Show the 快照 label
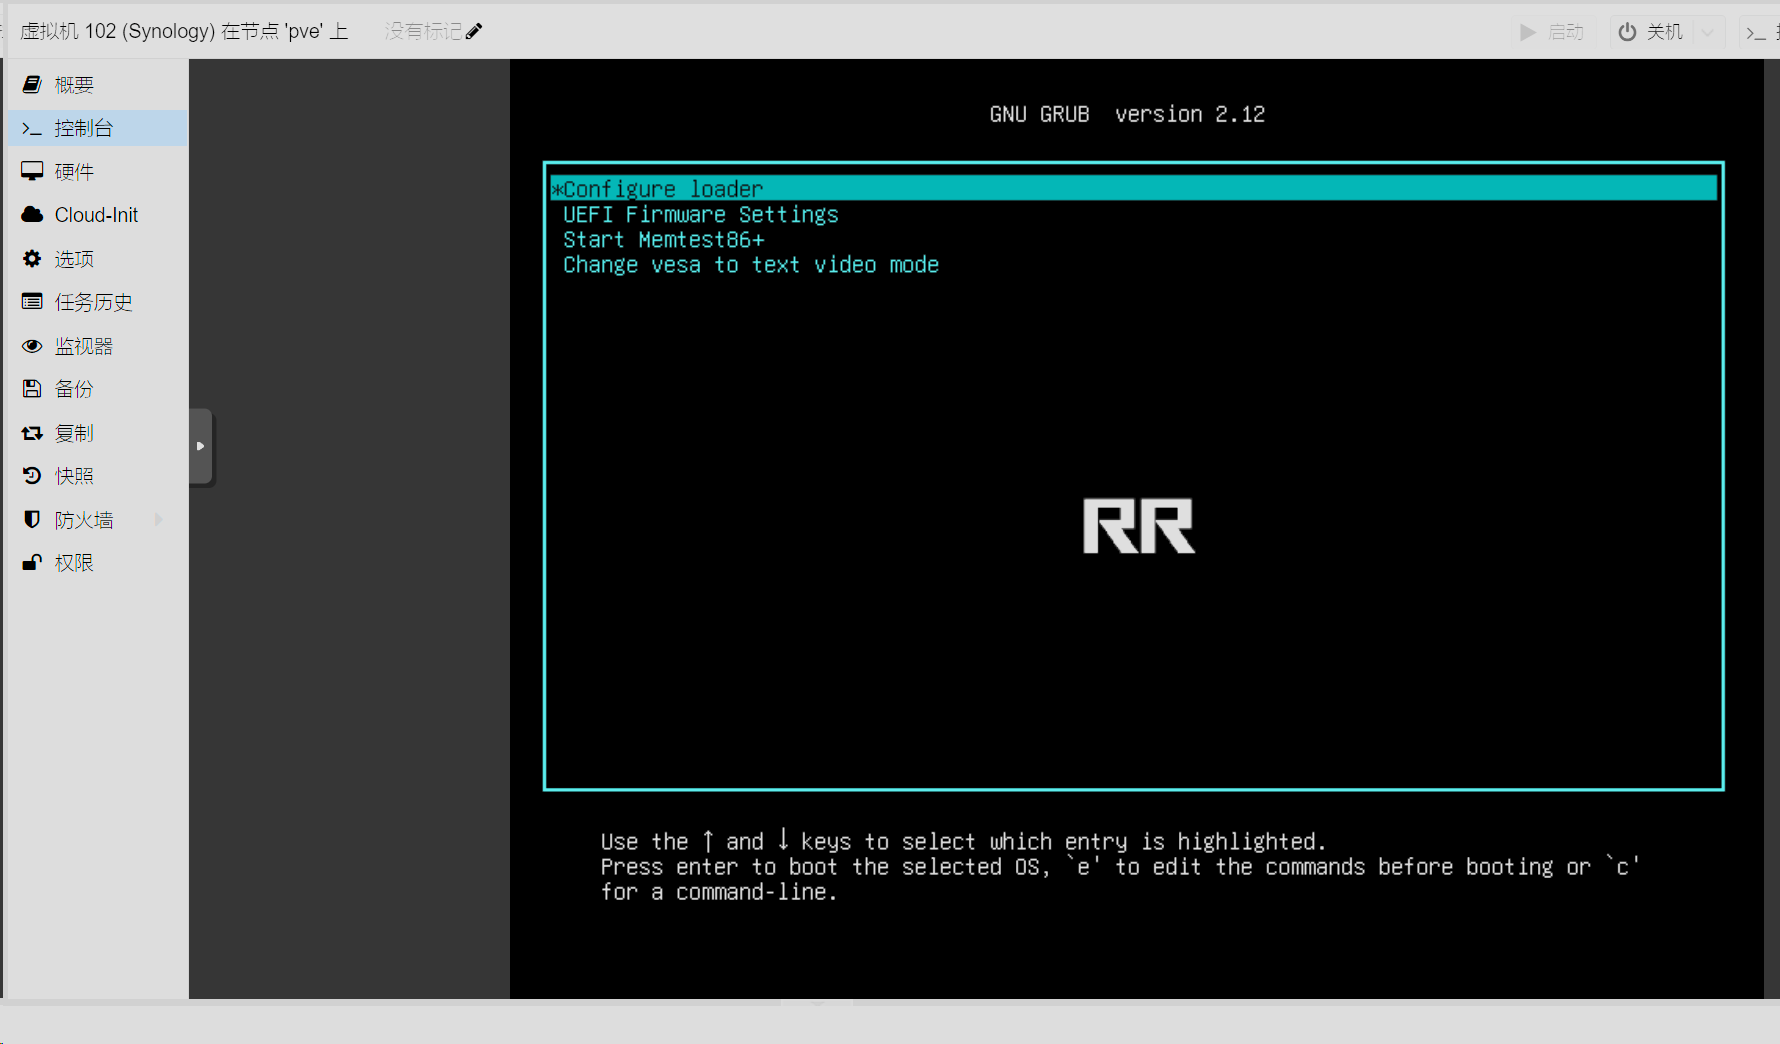 pos(74,476)
